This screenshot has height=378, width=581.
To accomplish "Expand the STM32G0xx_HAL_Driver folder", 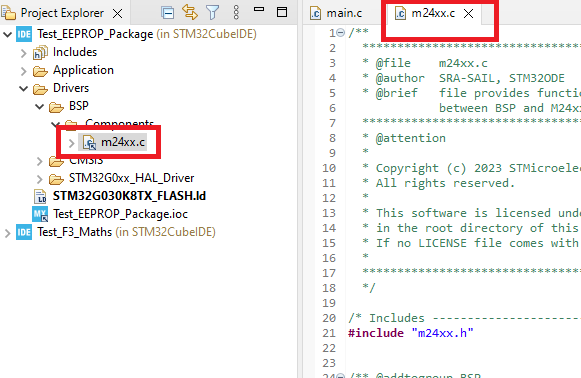I will (x=40, y=179).
